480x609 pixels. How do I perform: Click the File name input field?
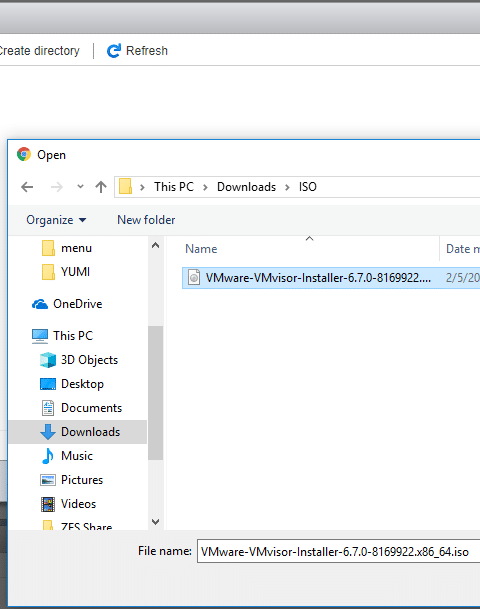pos(338,552)
